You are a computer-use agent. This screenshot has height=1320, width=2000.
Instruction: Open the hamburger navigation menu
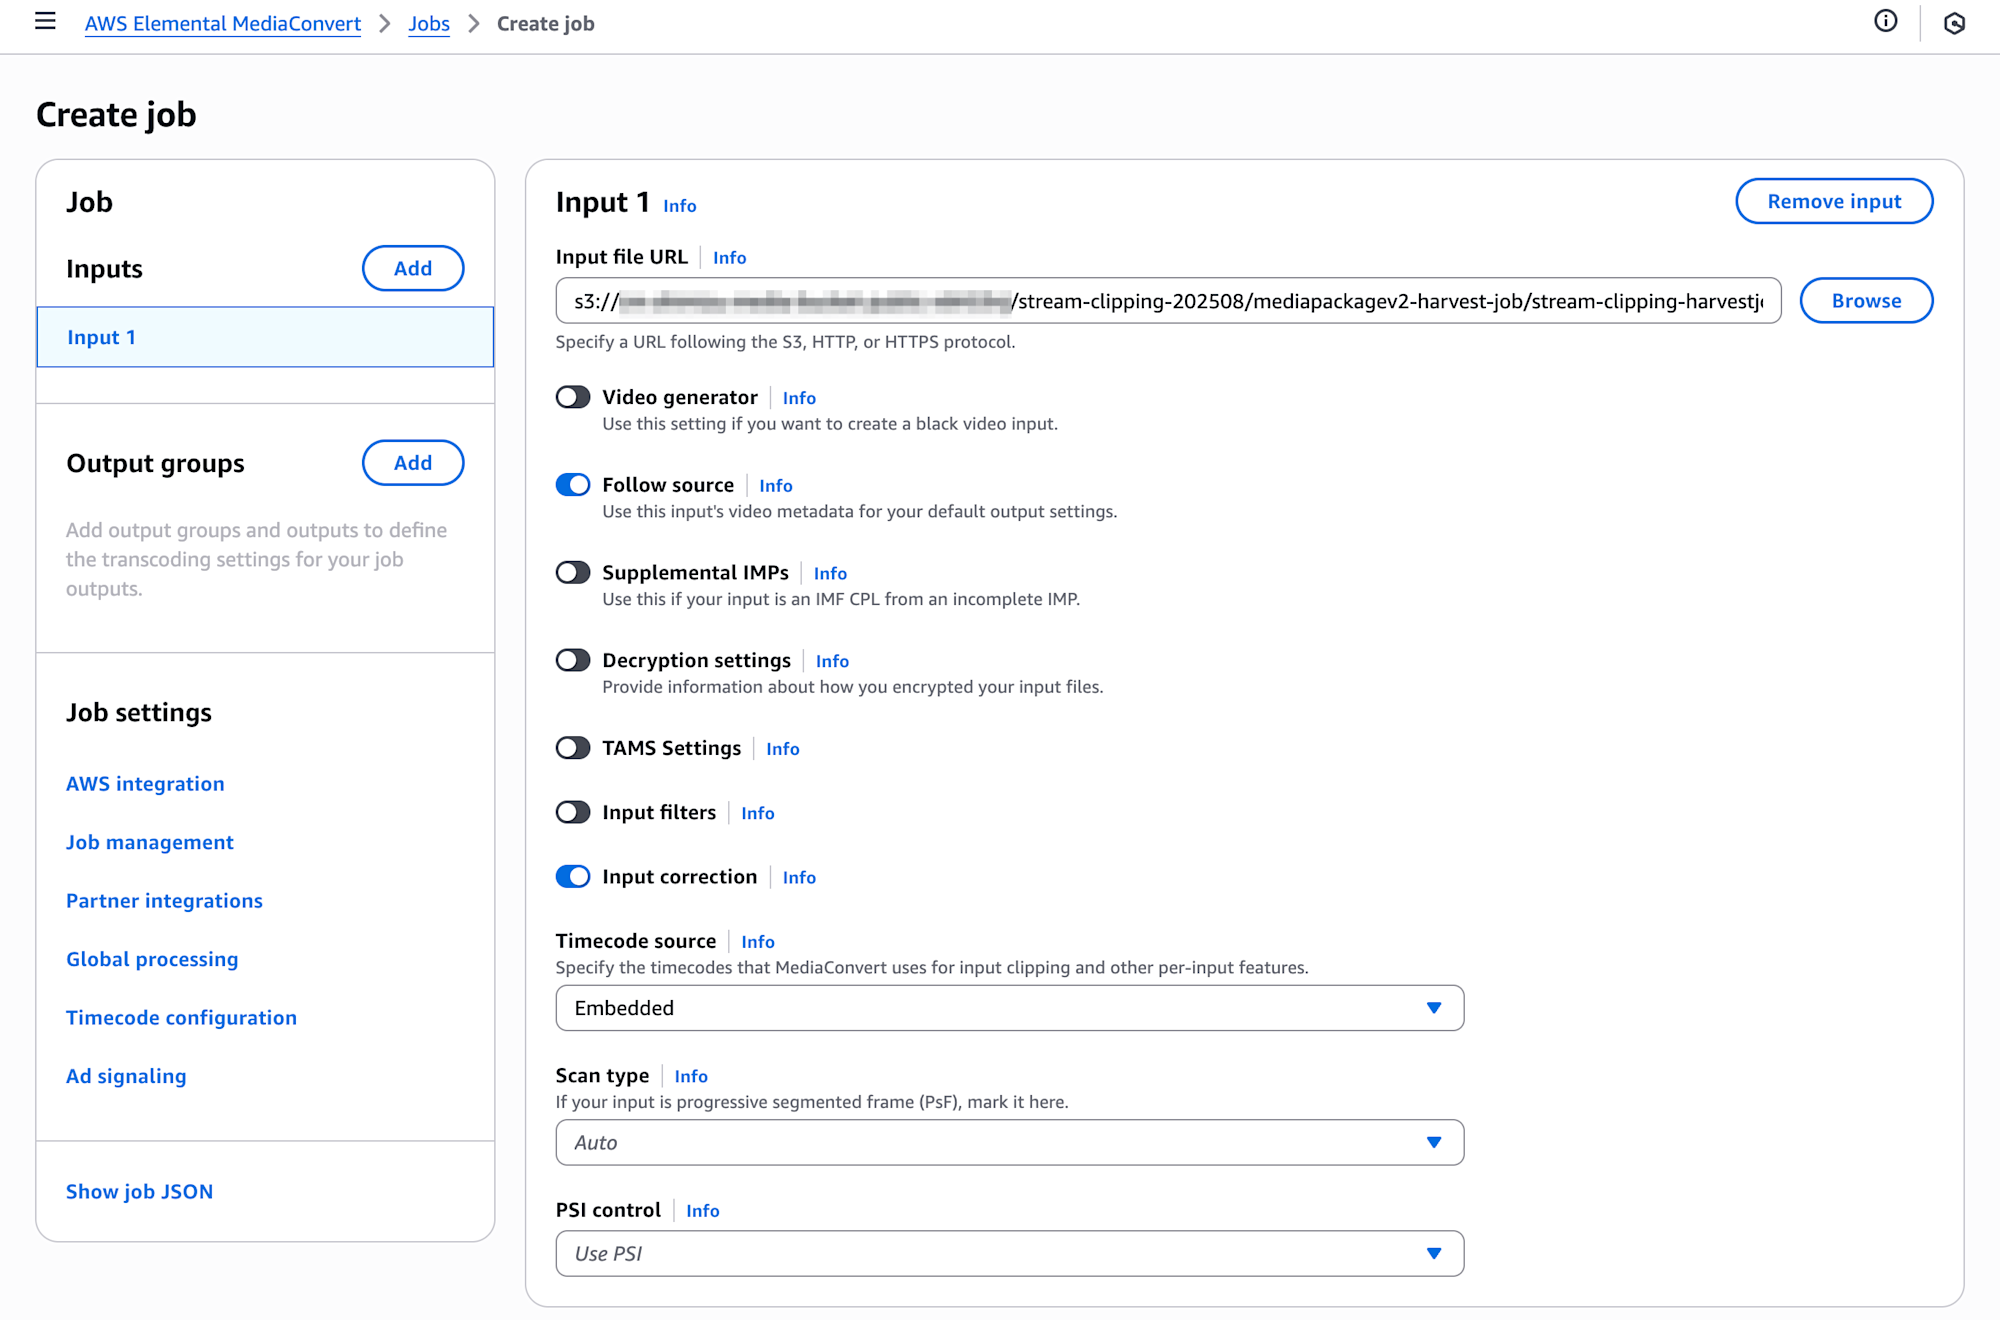click(45, 22)
